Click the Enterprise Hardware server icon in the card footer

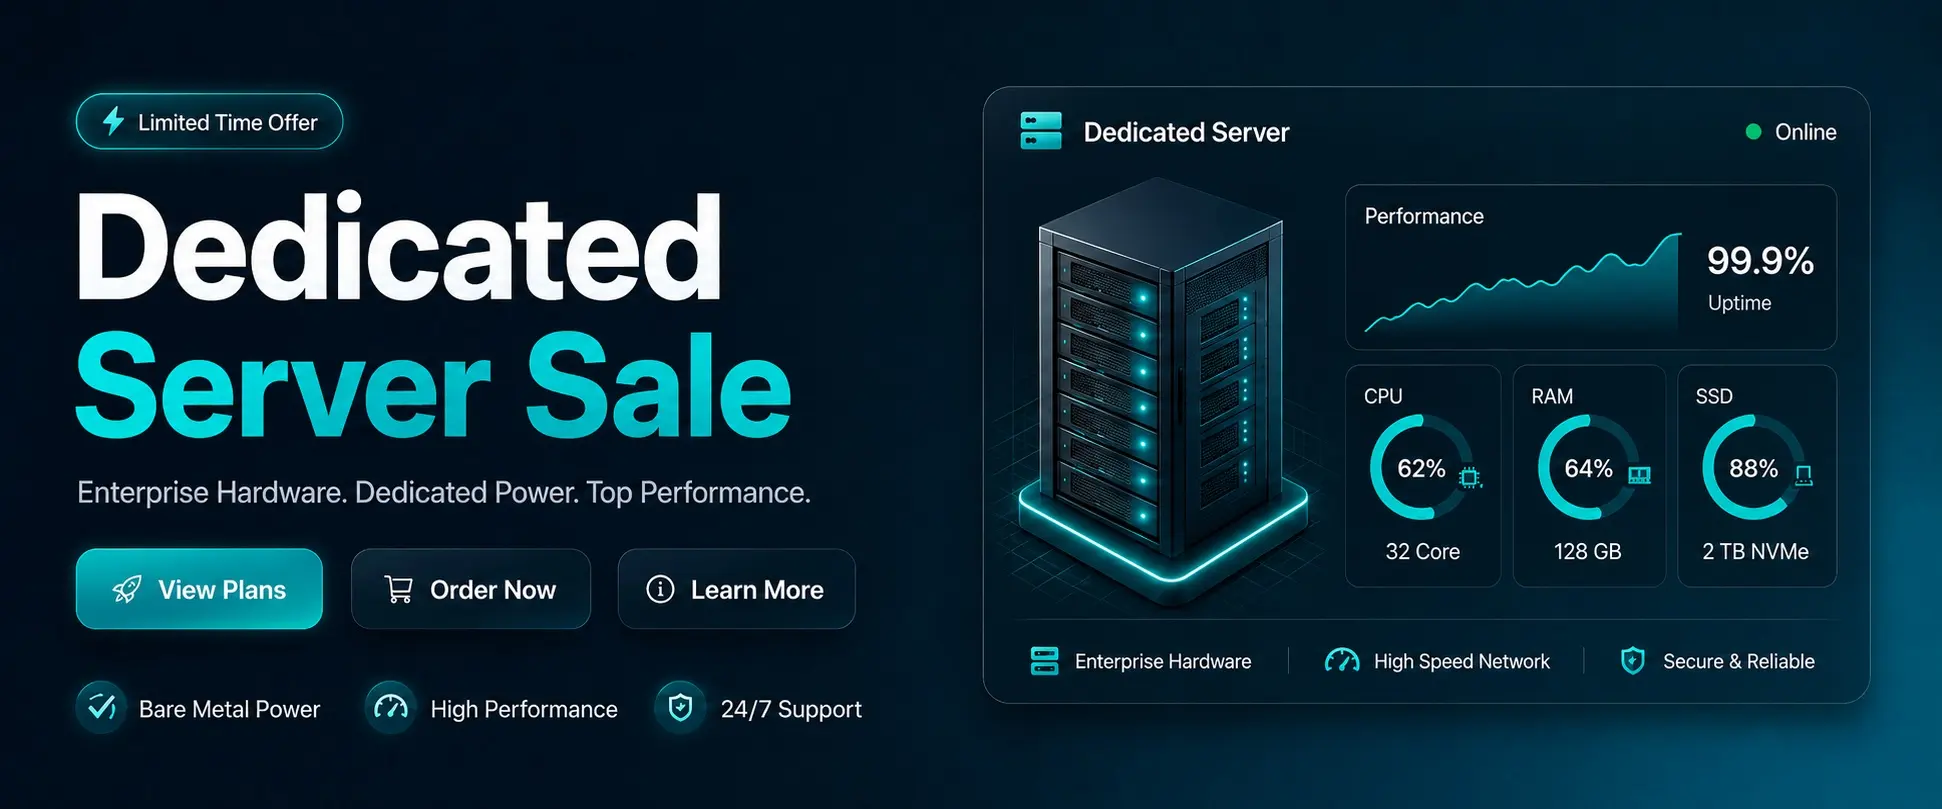coord(1044,661)
